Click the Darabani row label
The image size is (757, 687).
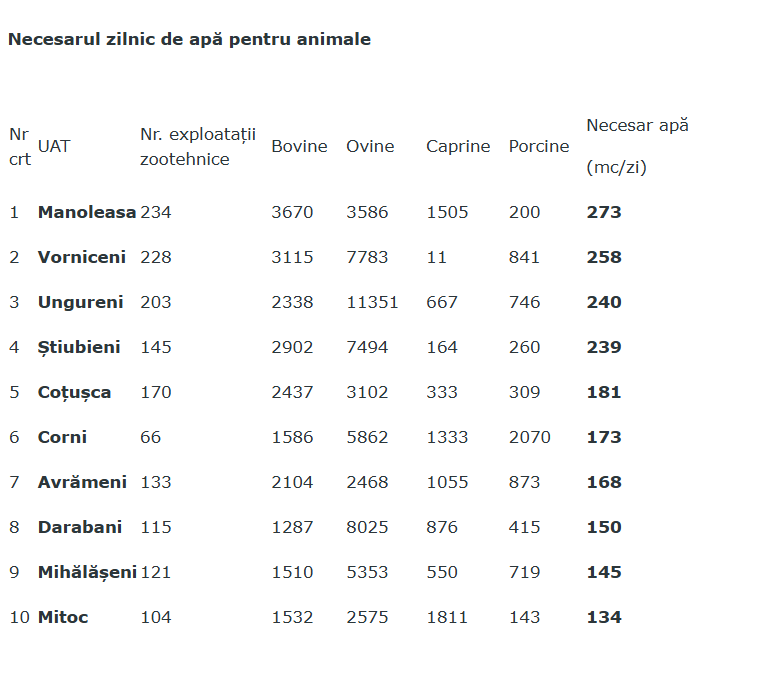pyautogui.click(x=80, y=527)
